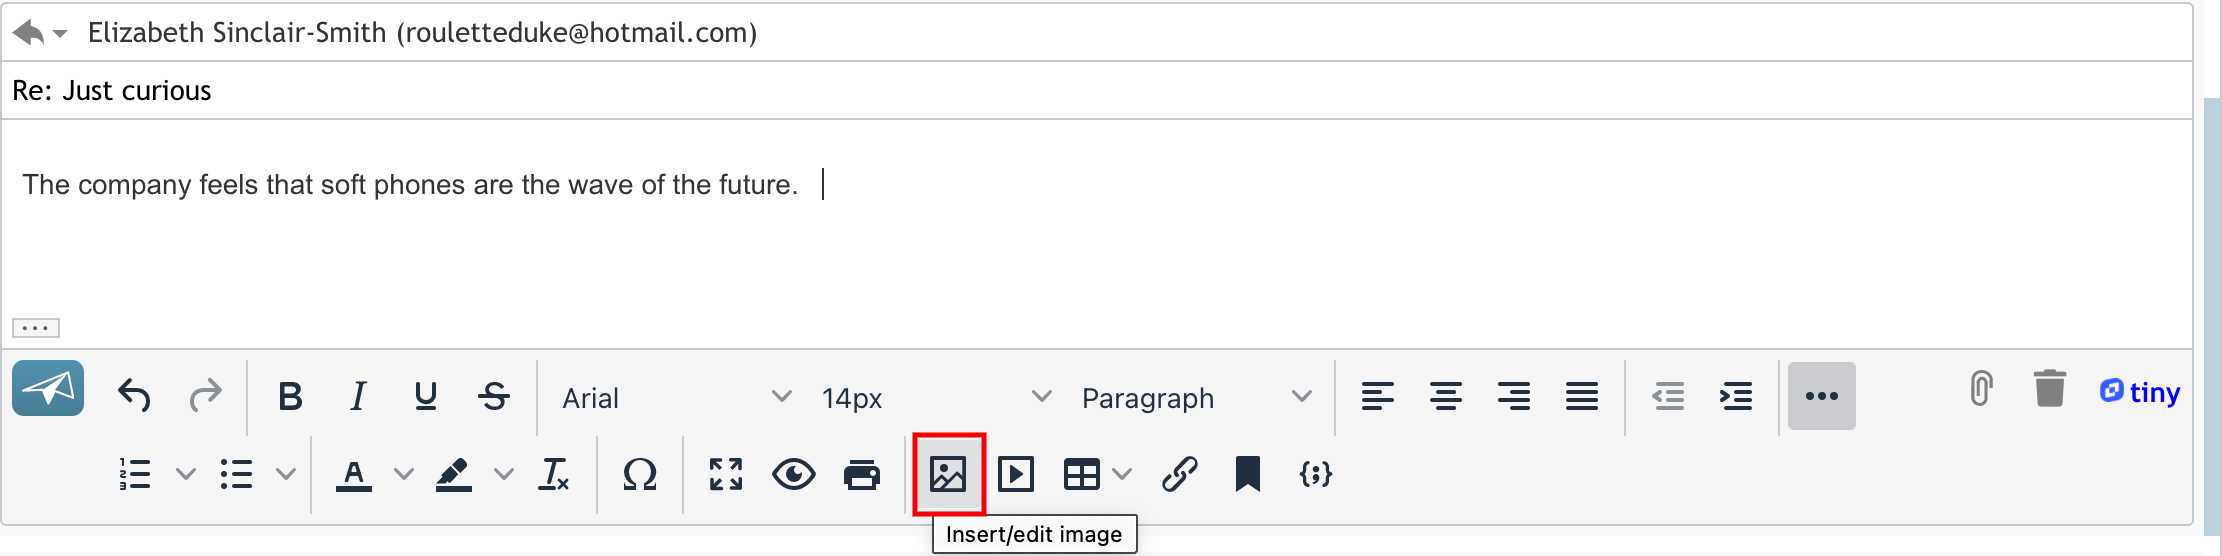Open the Paragraph block format dropdown
This screenshot has width=2222, height=556.
click(1196, 398)
